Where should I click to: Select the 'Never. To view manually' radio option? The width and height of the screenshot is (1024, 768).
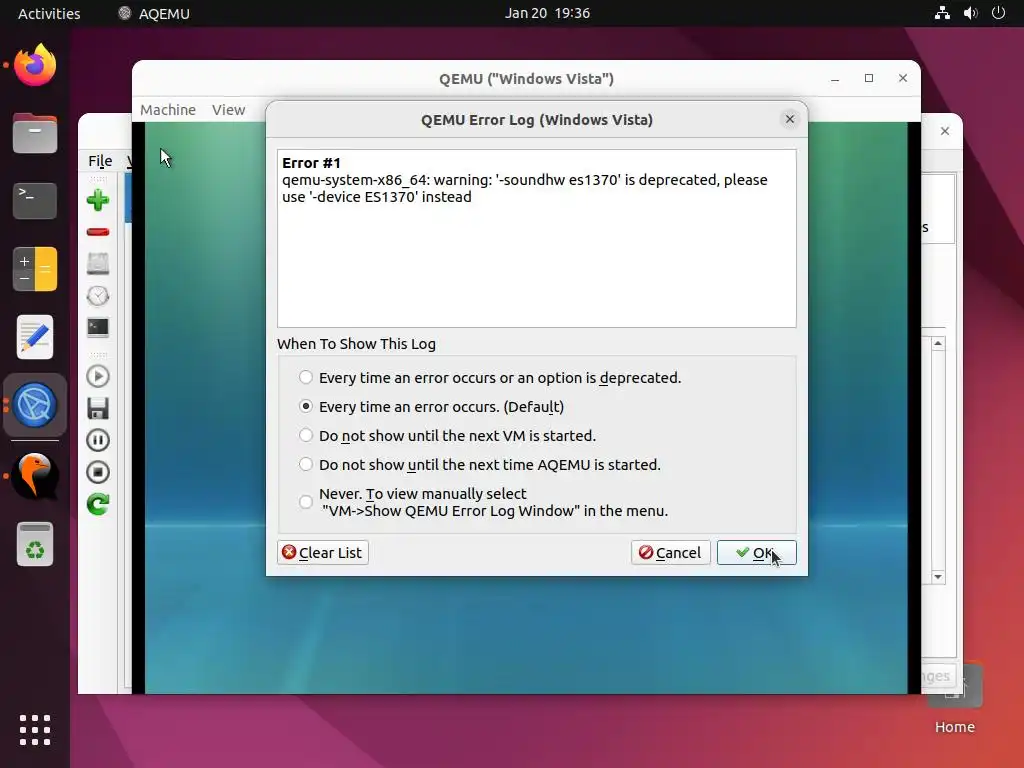point(306,502)
